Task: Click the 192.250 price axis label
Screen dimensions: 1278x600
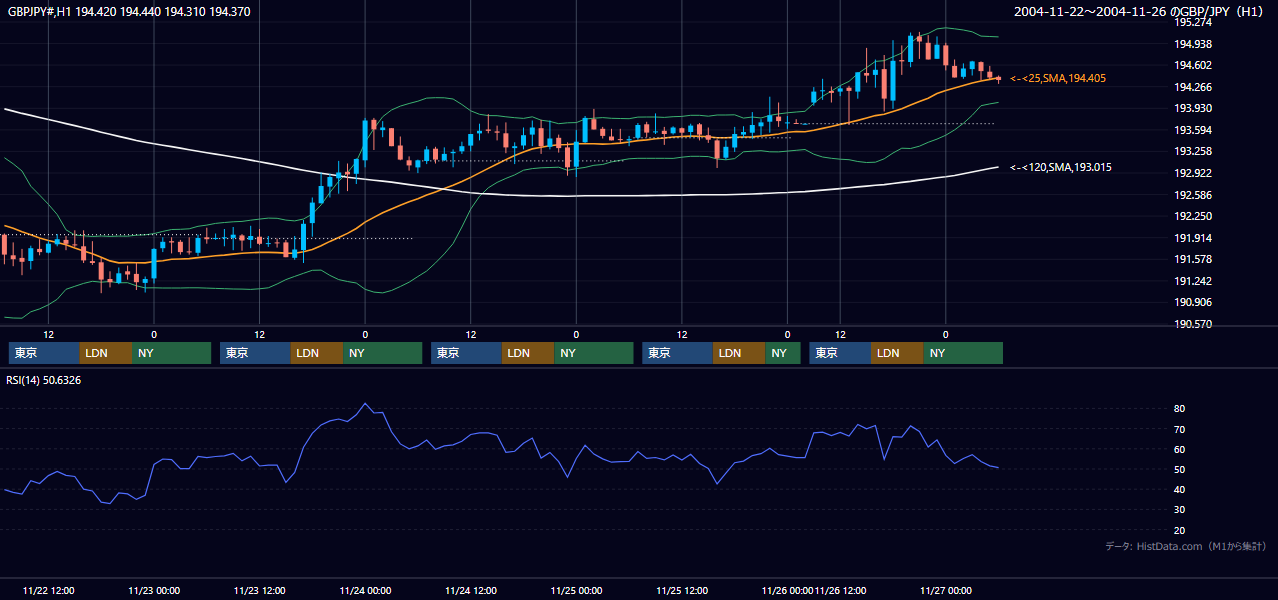Action: pos(1194,216)
